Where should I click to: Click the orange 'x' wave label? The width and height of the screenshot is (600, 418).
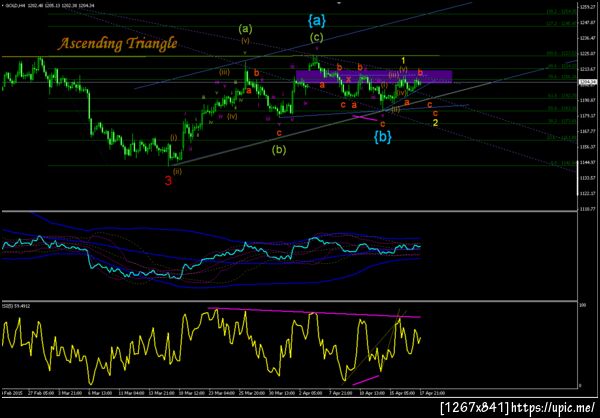click(x=349, y=79)
